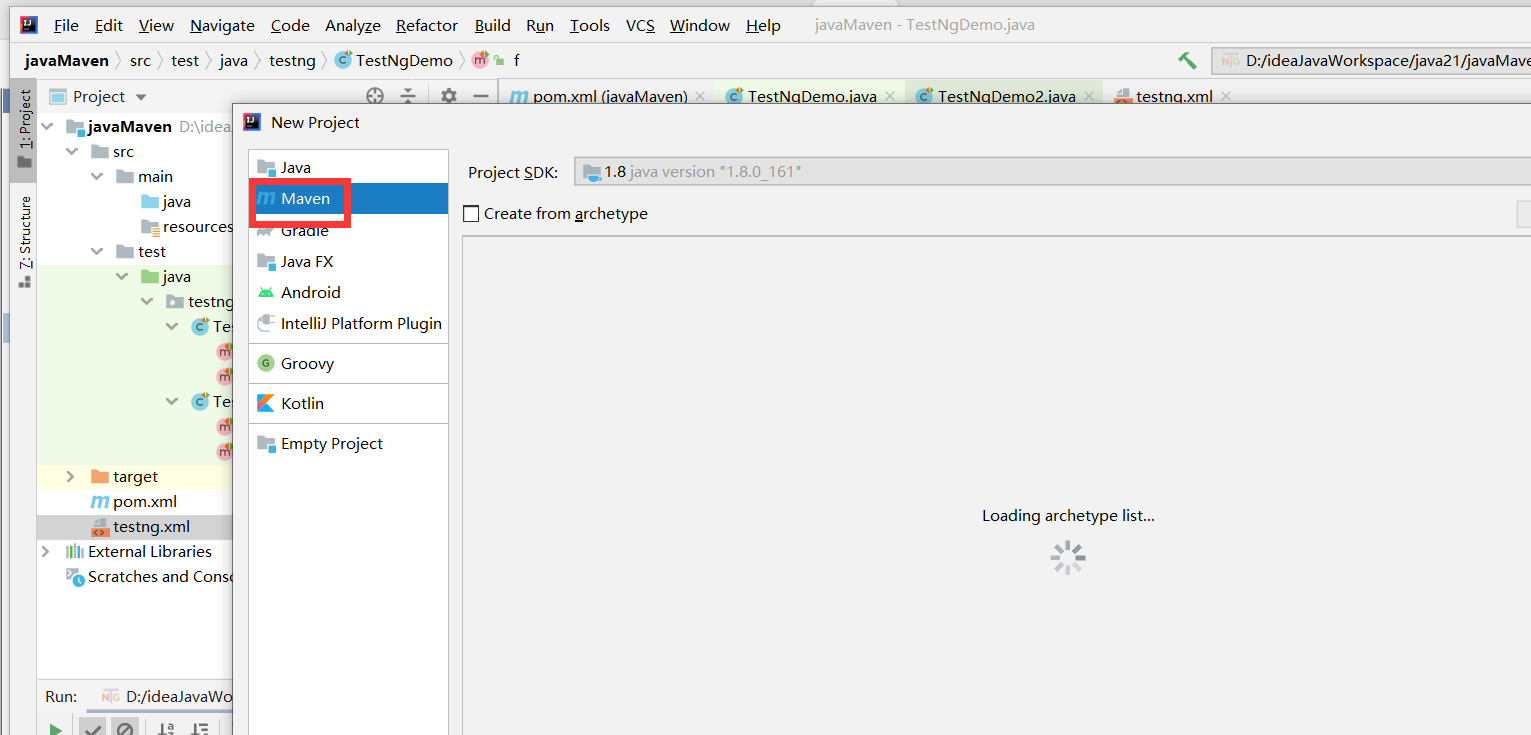1531x735 pixels.
Task: Open the File menu
Action: 66,25
